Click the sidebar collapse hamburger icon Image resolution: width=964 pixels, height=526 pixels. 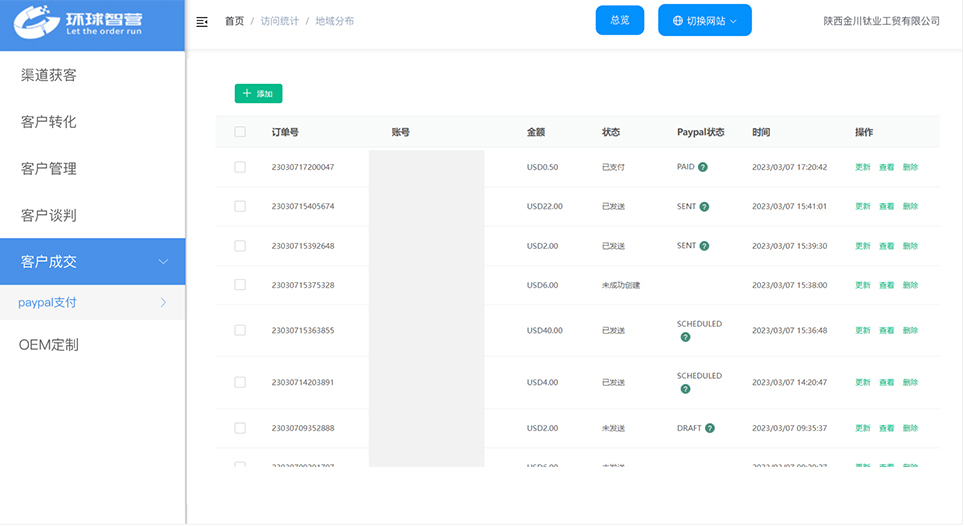(x=202, y=21)
